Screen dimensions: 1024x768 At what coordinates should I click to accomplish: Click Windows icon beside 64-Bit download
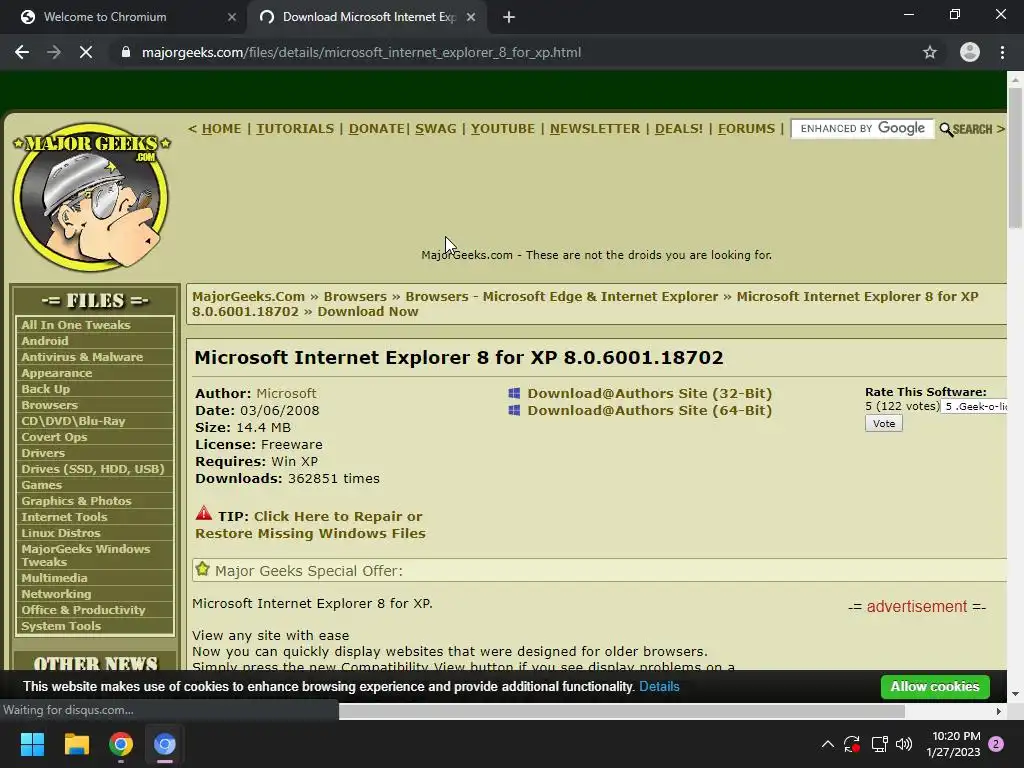514,410
